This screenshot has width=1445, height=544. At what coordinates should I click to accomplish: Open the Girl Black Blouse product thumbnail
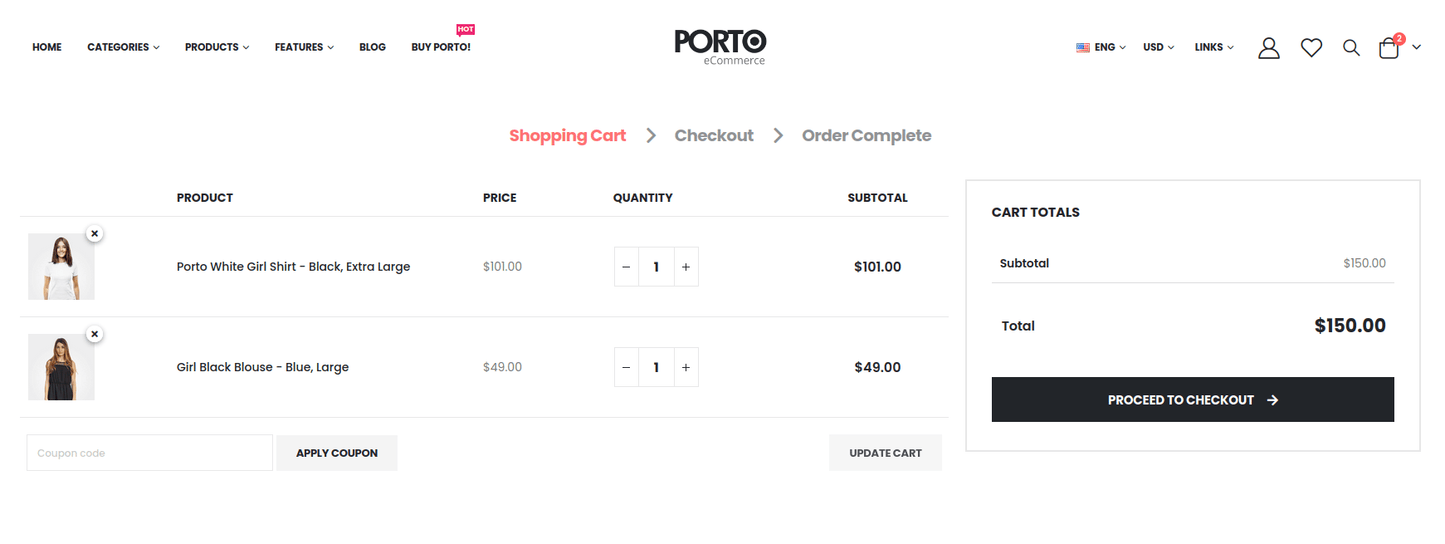tap(61, 367)
